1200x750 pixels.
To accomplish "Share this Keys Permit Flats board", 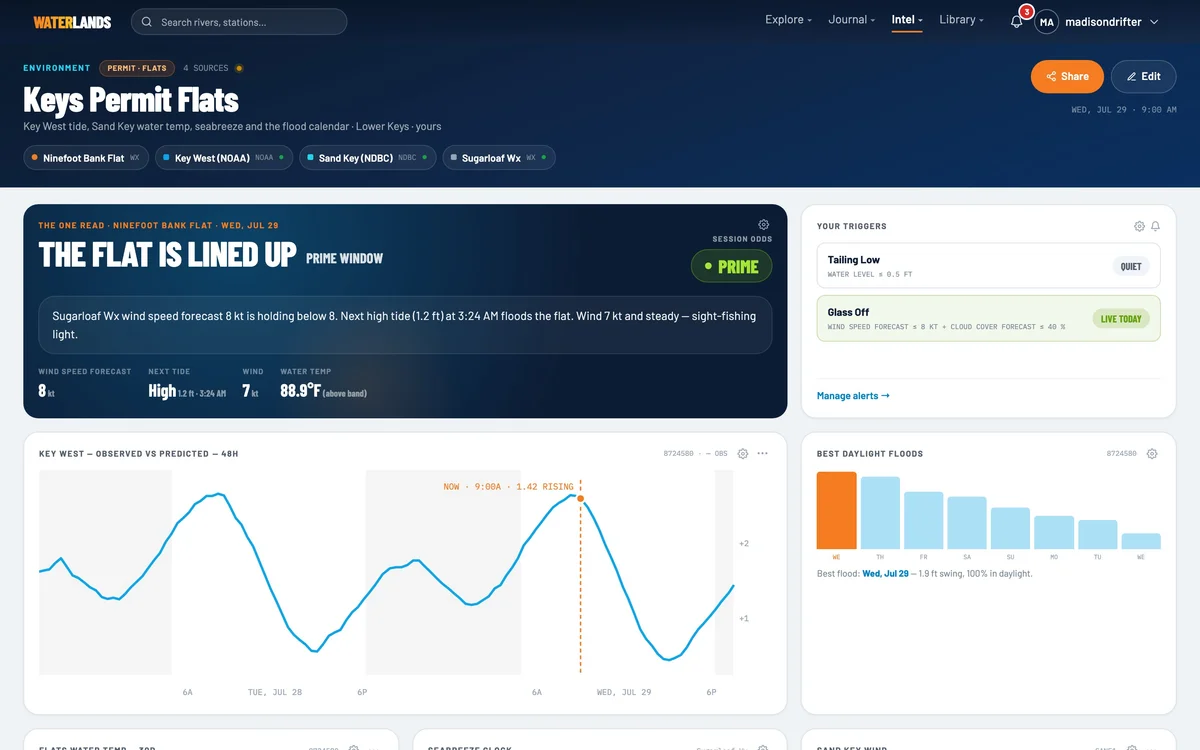I will (1067, 76).
